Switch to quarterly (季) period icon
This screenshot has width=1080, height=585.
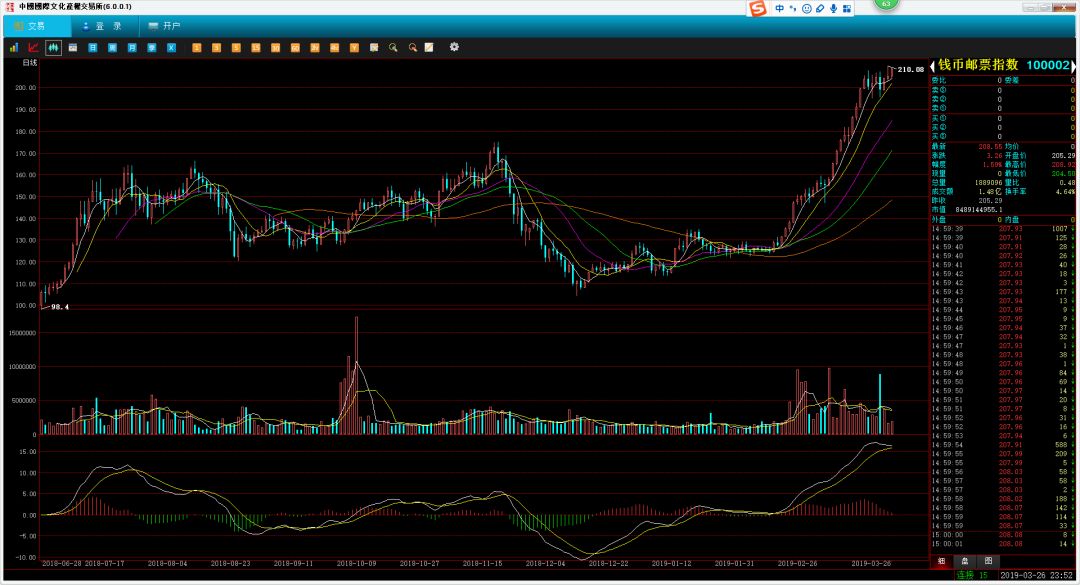[152, 48]
